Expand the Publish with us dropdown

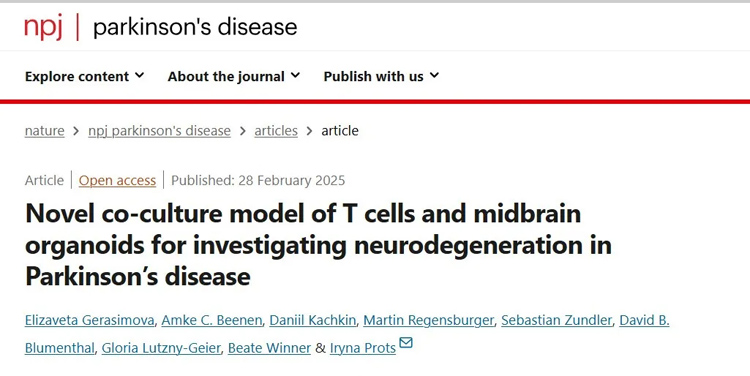tap(381, 77)
